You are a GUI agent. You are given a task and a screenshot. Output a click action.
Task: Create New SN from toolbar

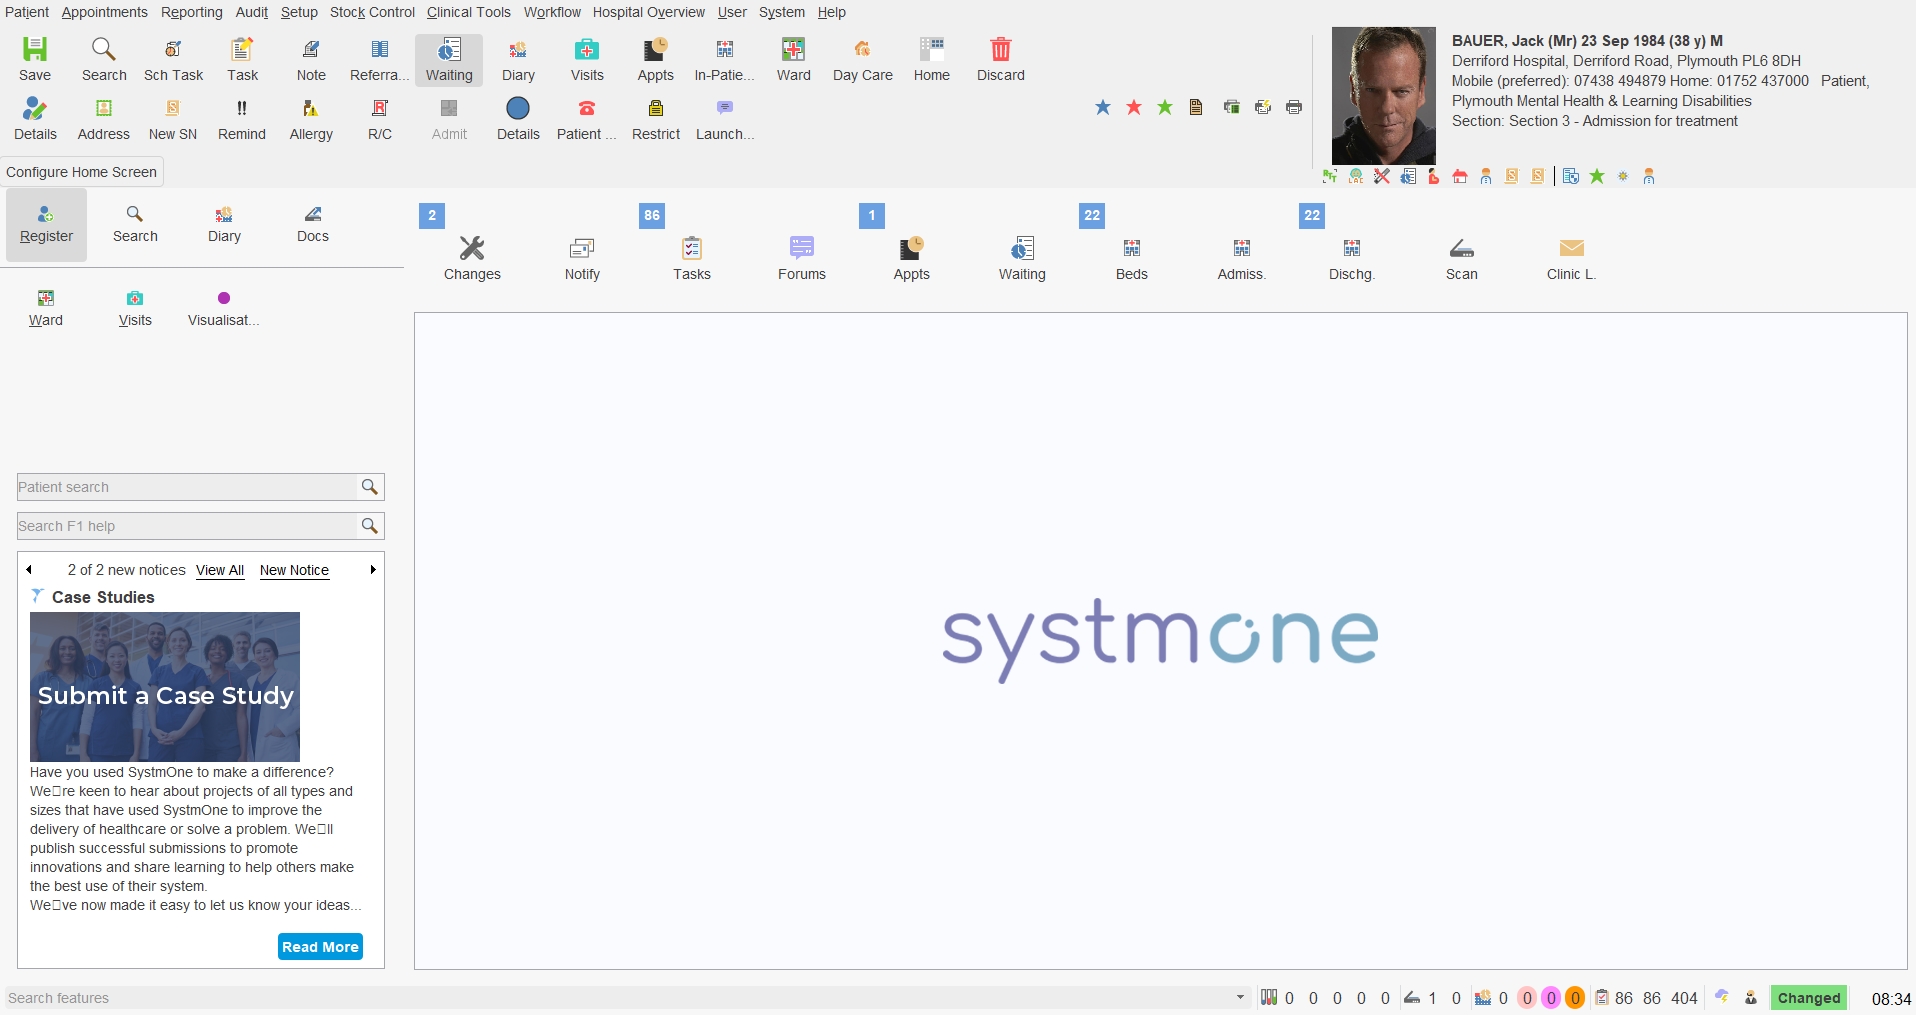[173, 119]
